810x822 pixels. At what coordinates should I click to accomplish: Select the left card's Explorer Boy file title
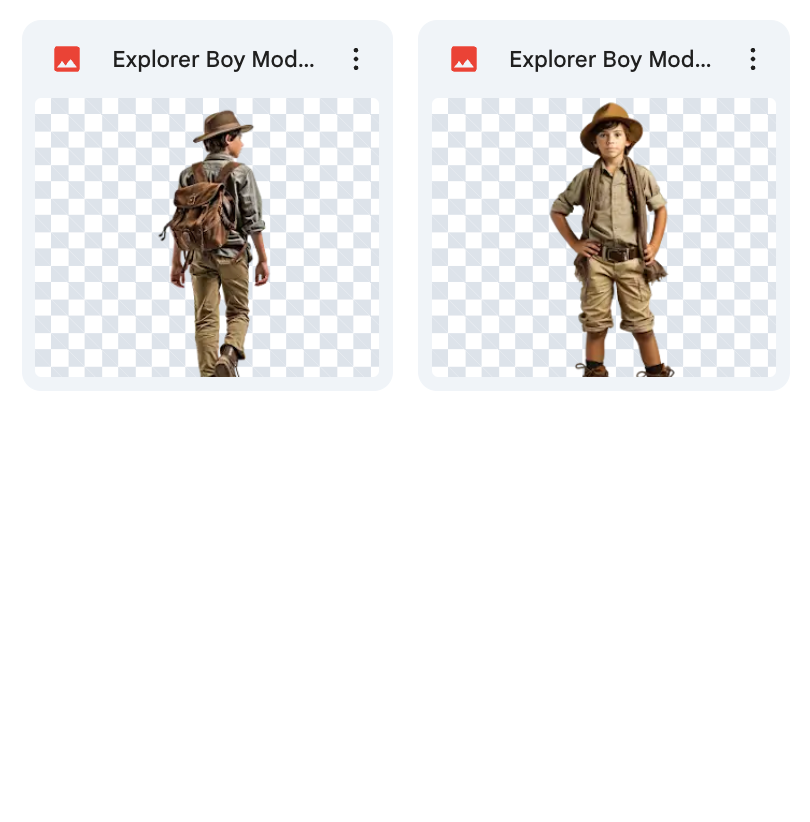coord(213,59)
